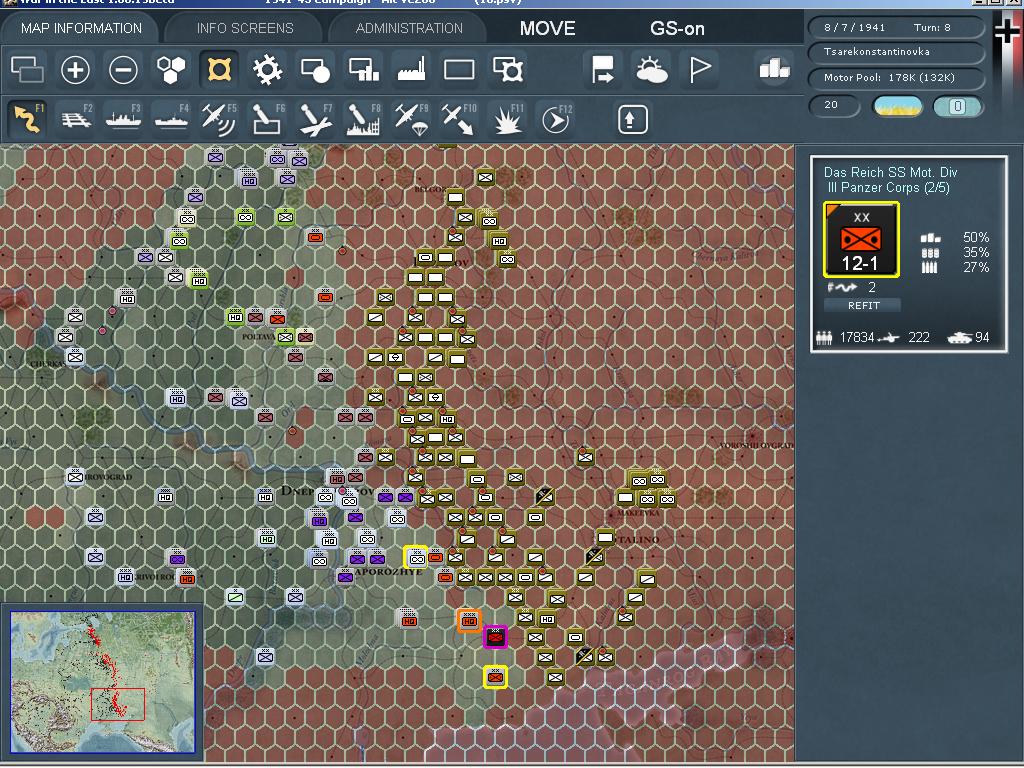Click the 50% TOE value
The height and width of the screenshot is (768, 1024).
click(976, 237)
